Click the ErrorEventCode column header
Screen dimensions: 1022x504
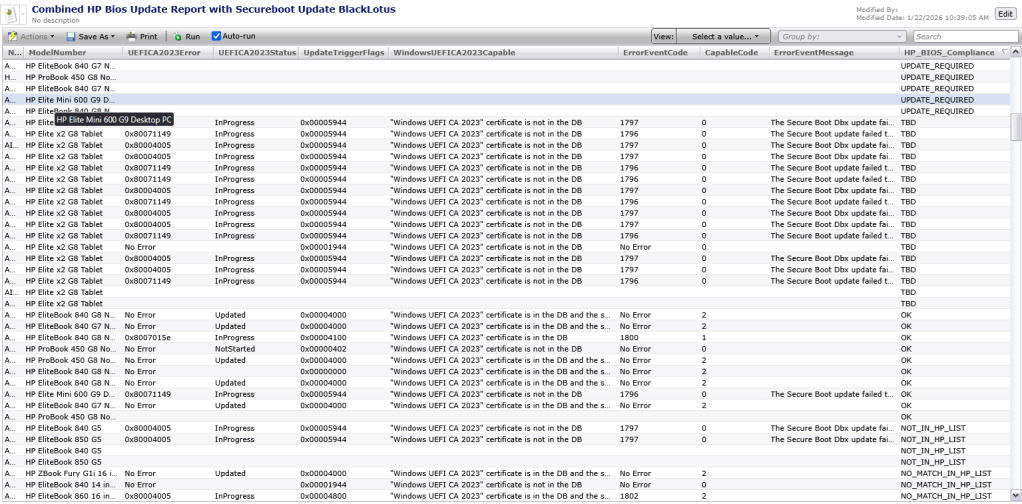654,52
